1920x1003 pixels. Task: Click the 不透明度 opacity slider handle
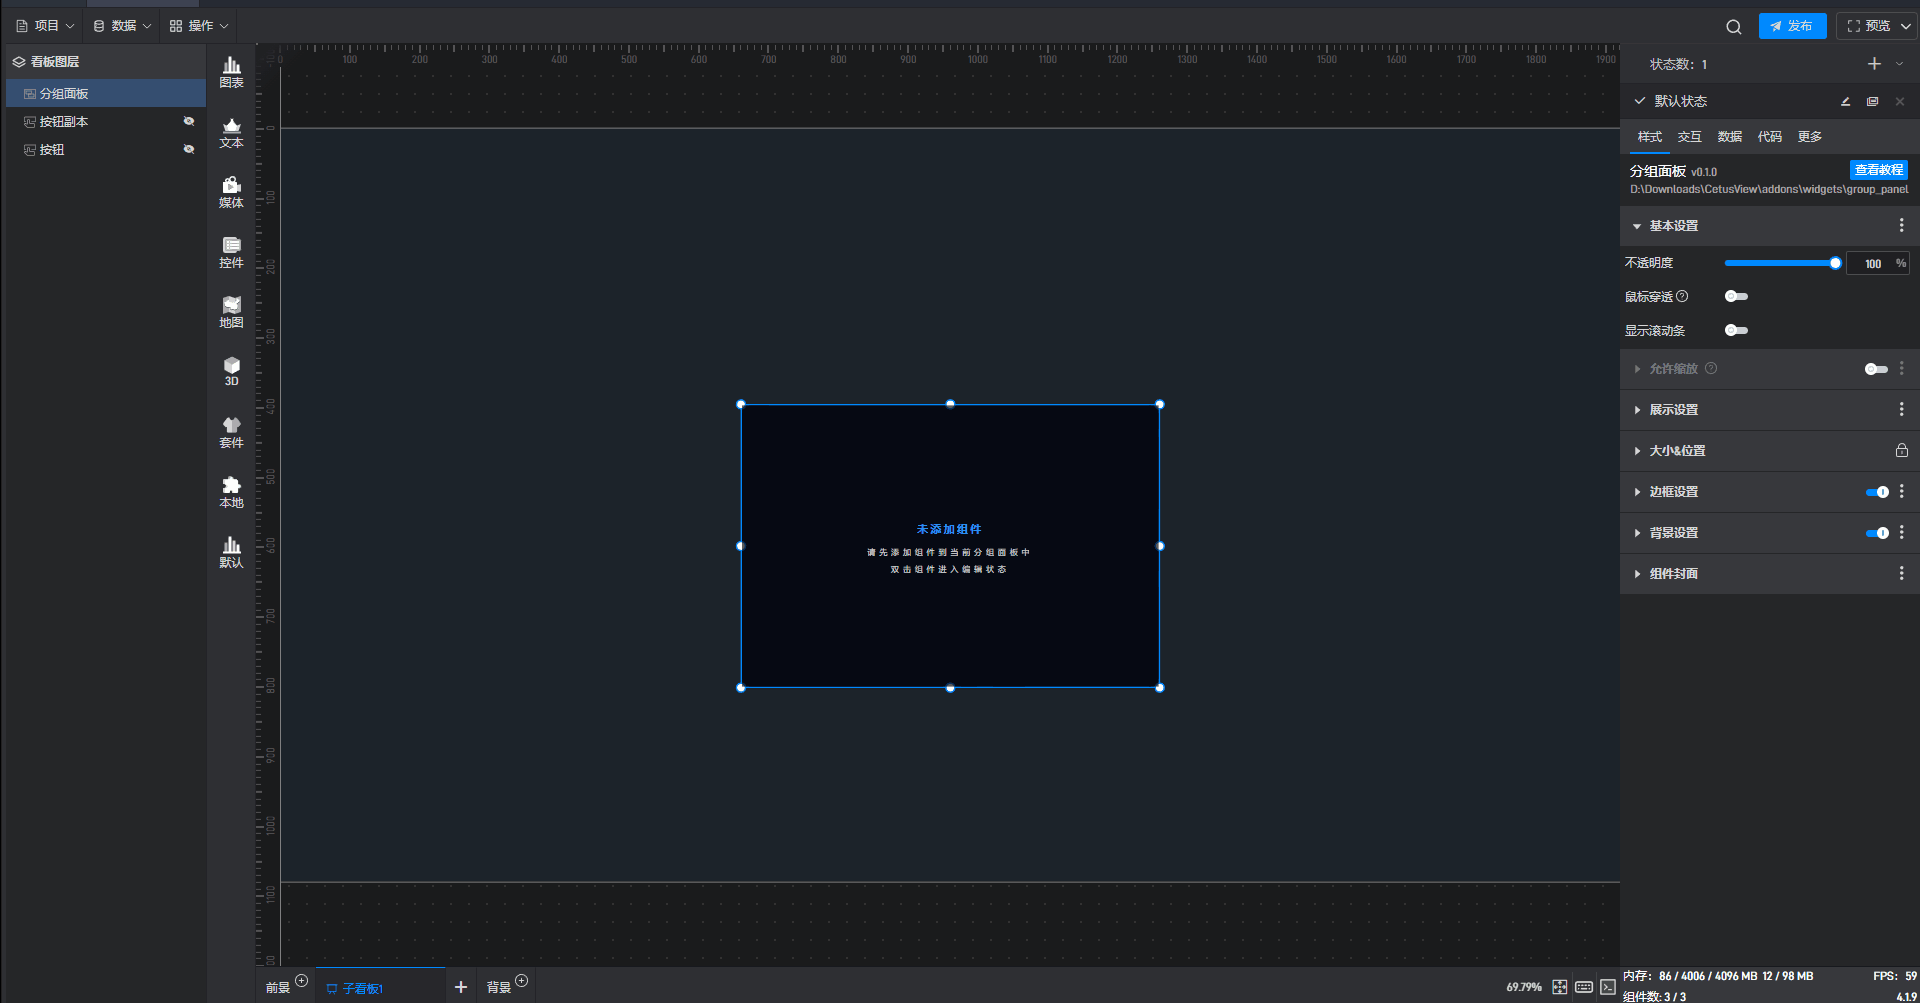[1835, 263]
